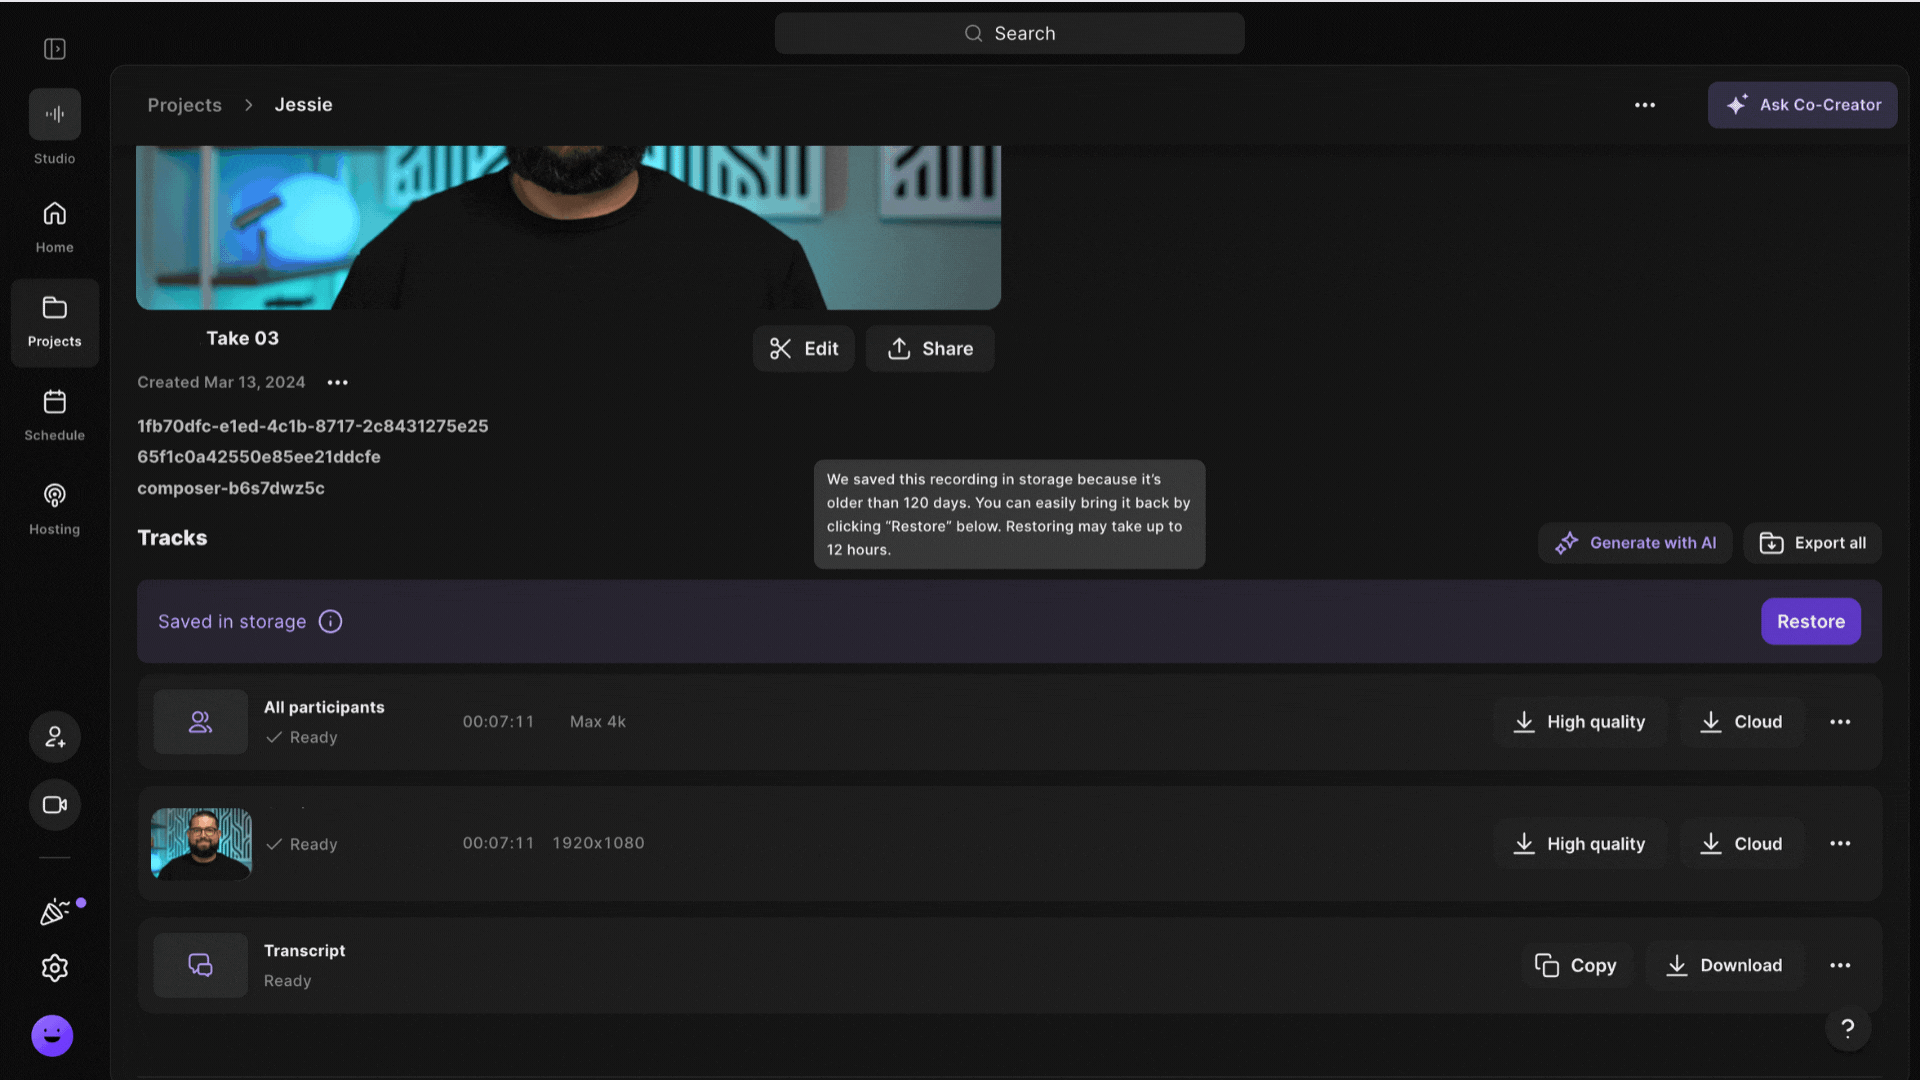
Task: Restore the recording from storage
Action: pyautogui.click(x=1810, y=622)
